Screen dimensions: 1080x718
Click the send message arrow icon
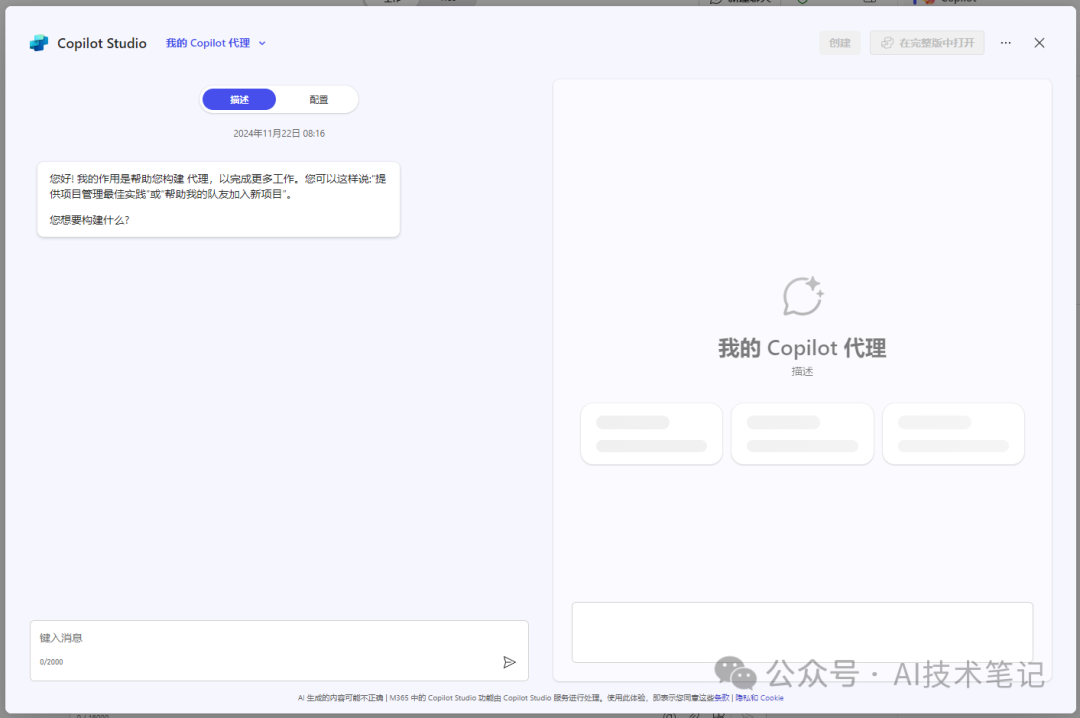point(509,662)
